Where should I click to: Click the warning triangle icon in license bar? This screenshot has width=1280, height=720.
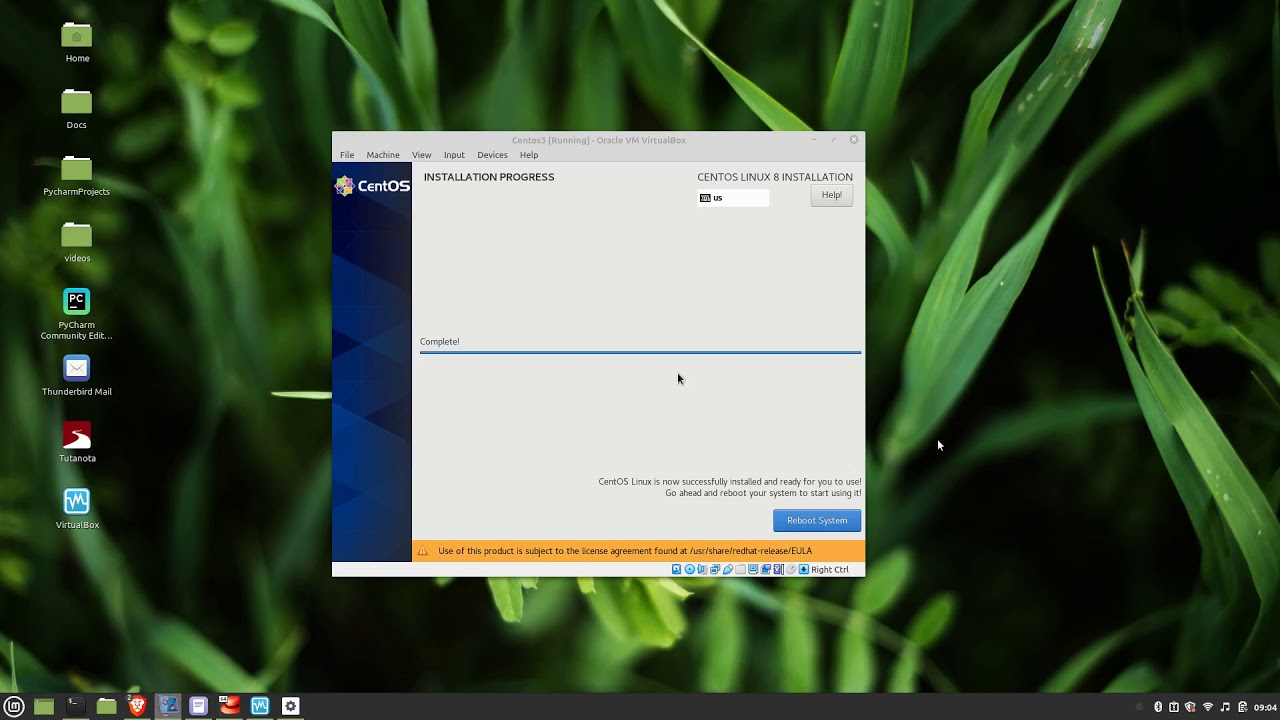point(423,551)
